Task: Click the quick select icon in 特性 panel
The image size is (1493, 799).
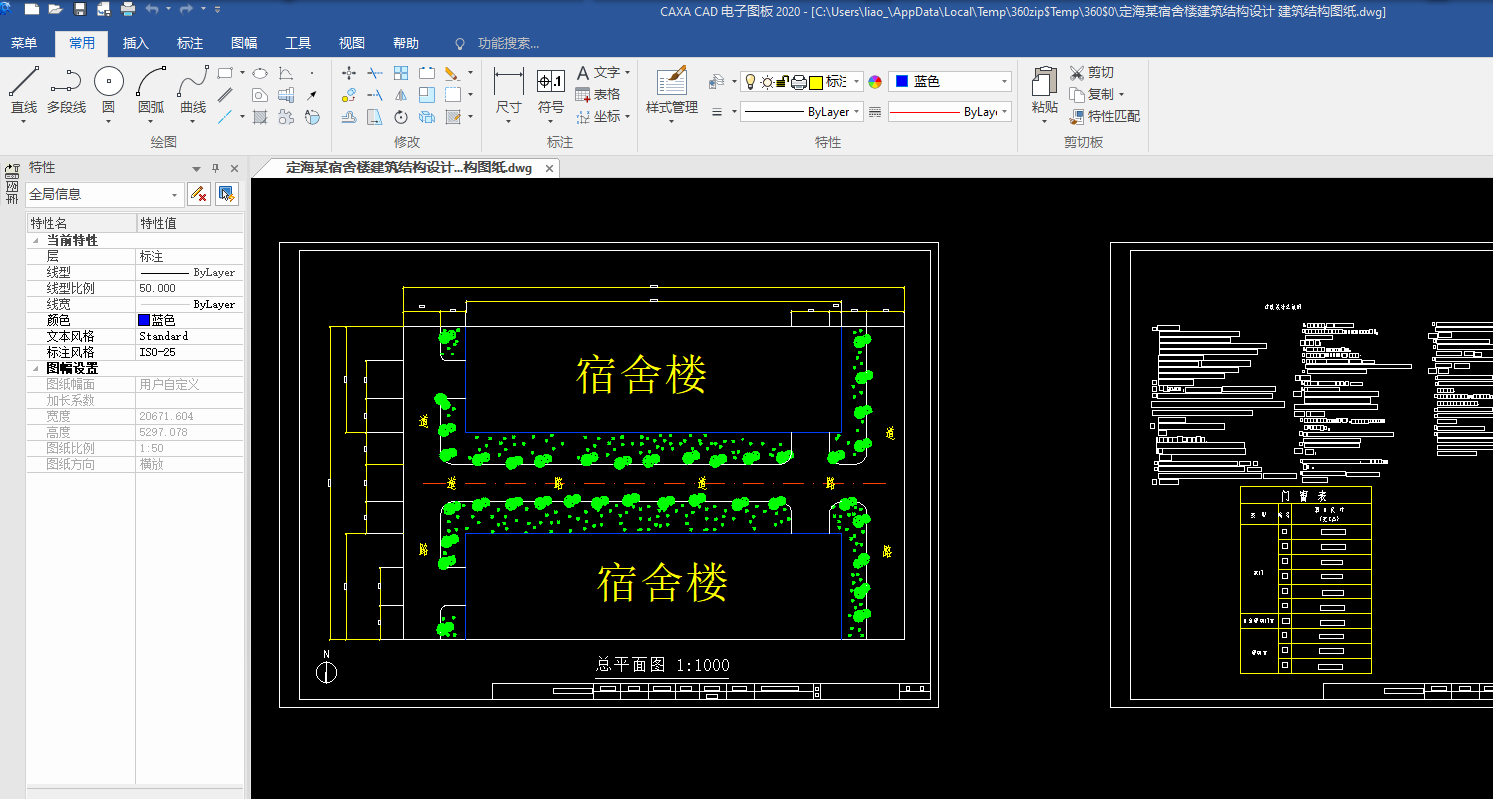Action: pos(227,194)
